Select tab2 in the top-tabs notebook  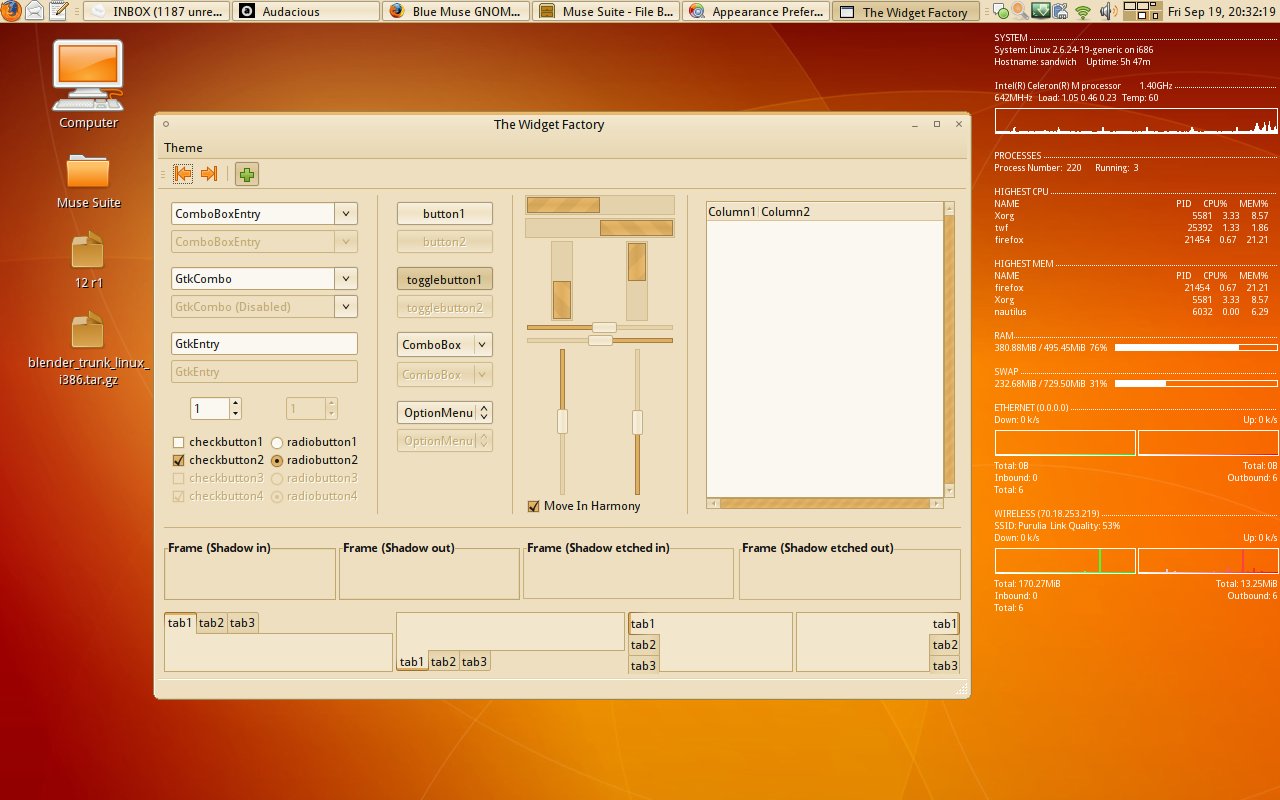pyautogui.click(x=211, y=623)
